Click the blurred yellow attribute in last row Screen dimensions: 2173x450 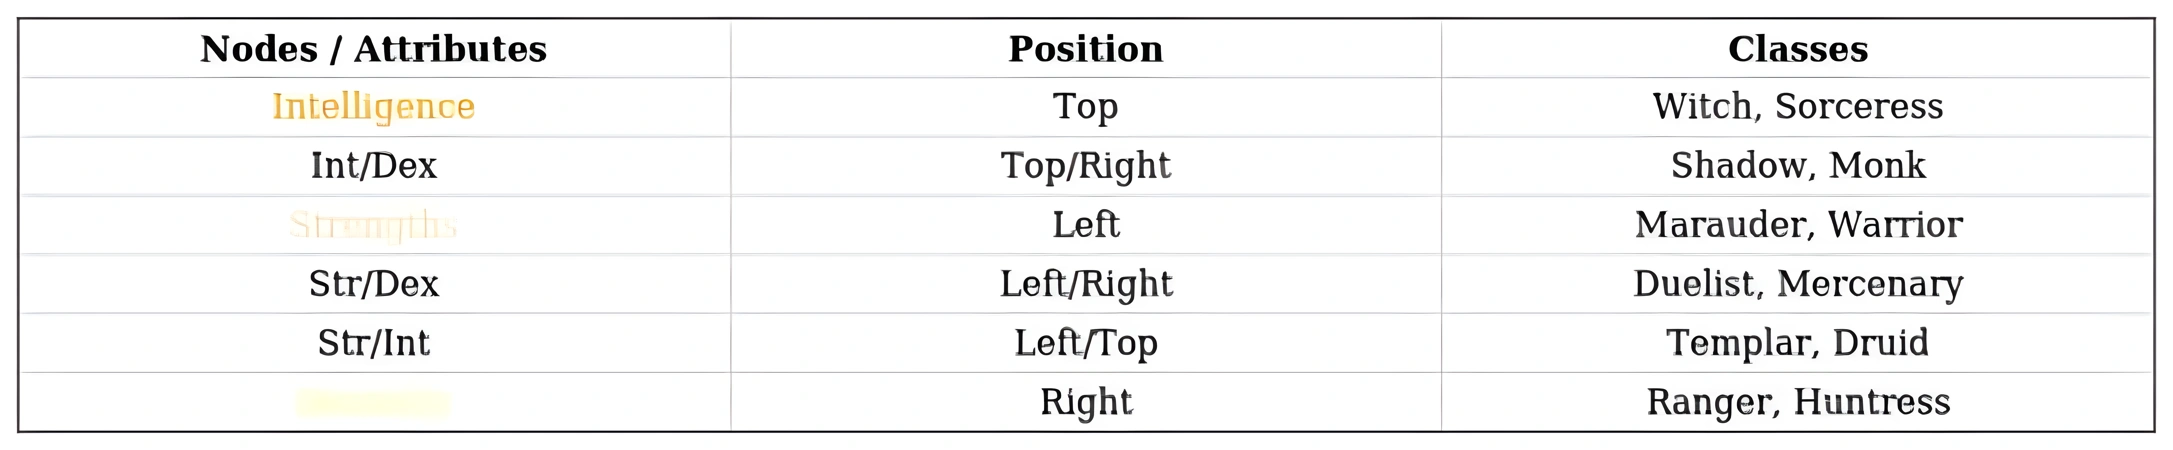tap(374, 403)
